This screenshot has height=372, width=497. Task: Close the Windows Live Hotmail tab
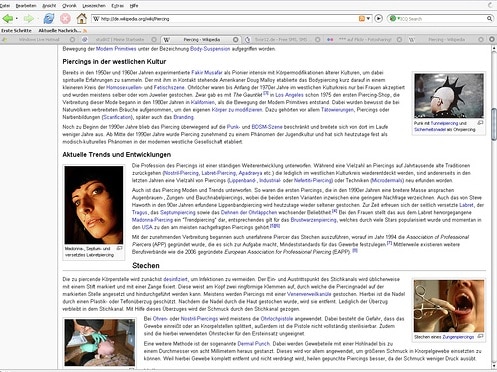[x=72, y=39]
